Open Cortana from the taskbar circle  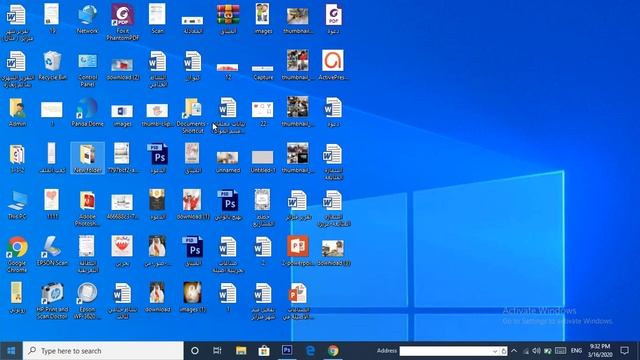pyautogui.click(x=195, y=351)
